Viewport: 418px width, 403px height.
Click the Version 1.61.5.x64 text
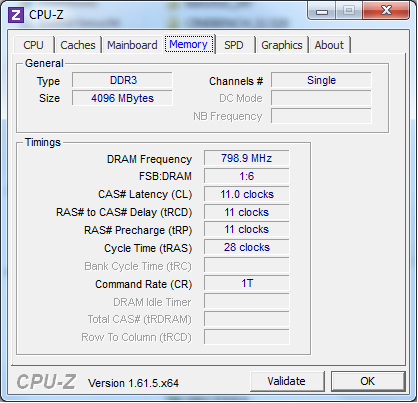(133, 383)
